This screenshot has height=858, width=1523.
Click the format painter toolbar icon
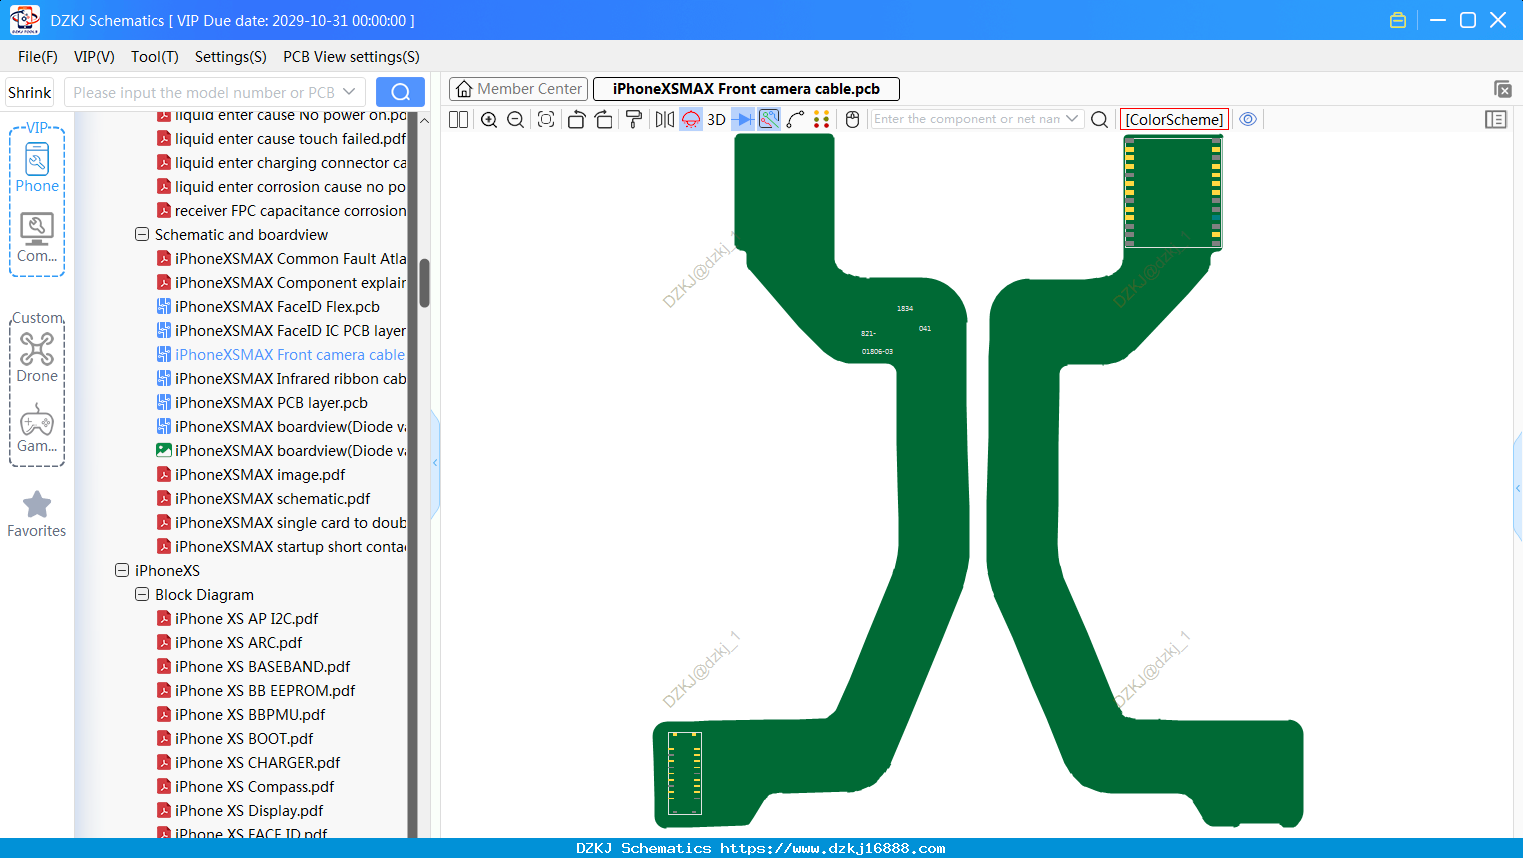pos(634,119)
